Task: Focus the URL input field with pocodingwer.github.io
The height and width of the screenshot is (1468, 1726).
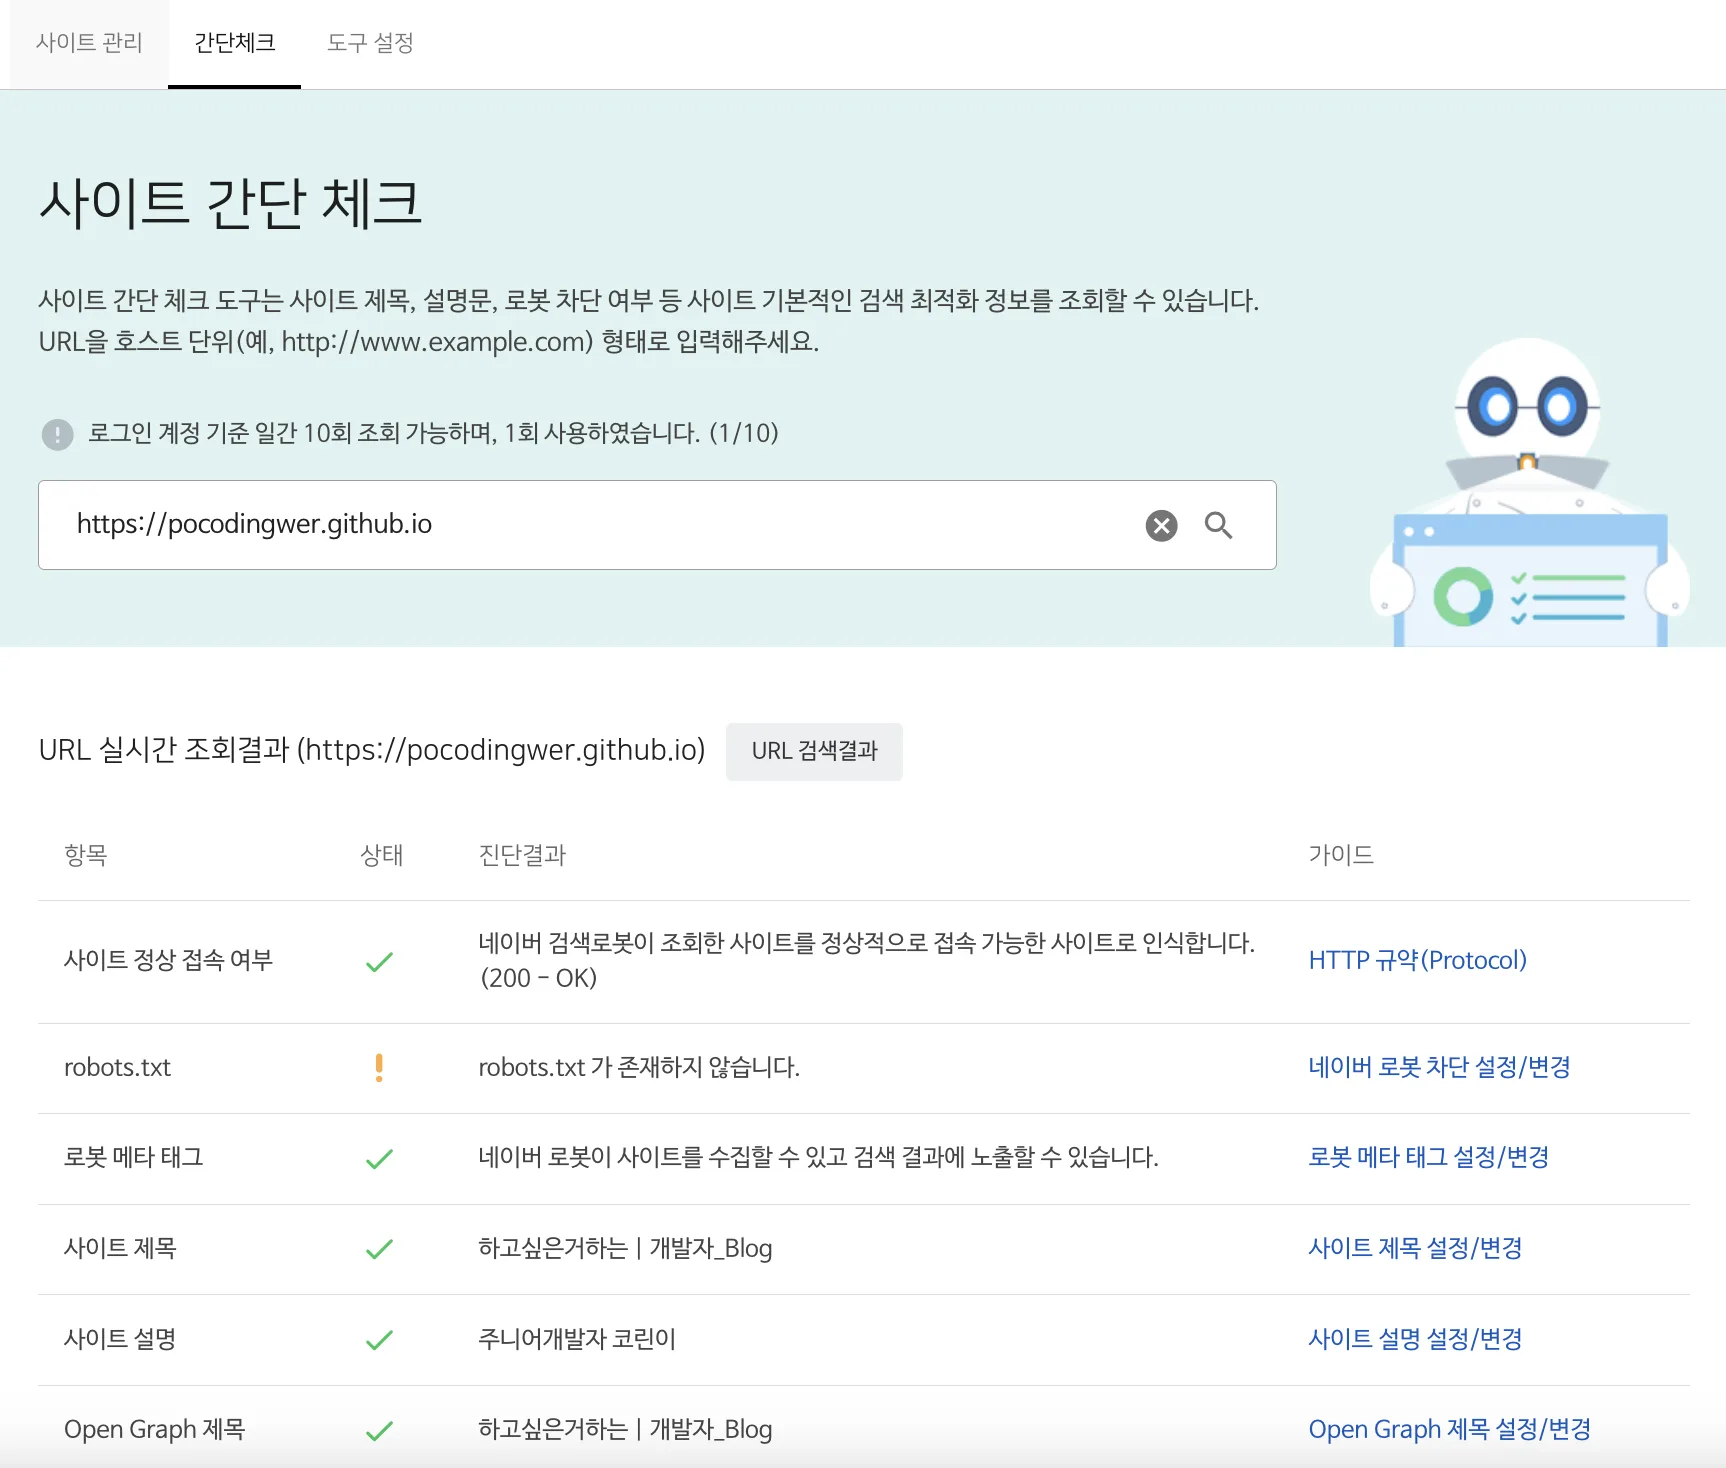Action: coord(600,525)
